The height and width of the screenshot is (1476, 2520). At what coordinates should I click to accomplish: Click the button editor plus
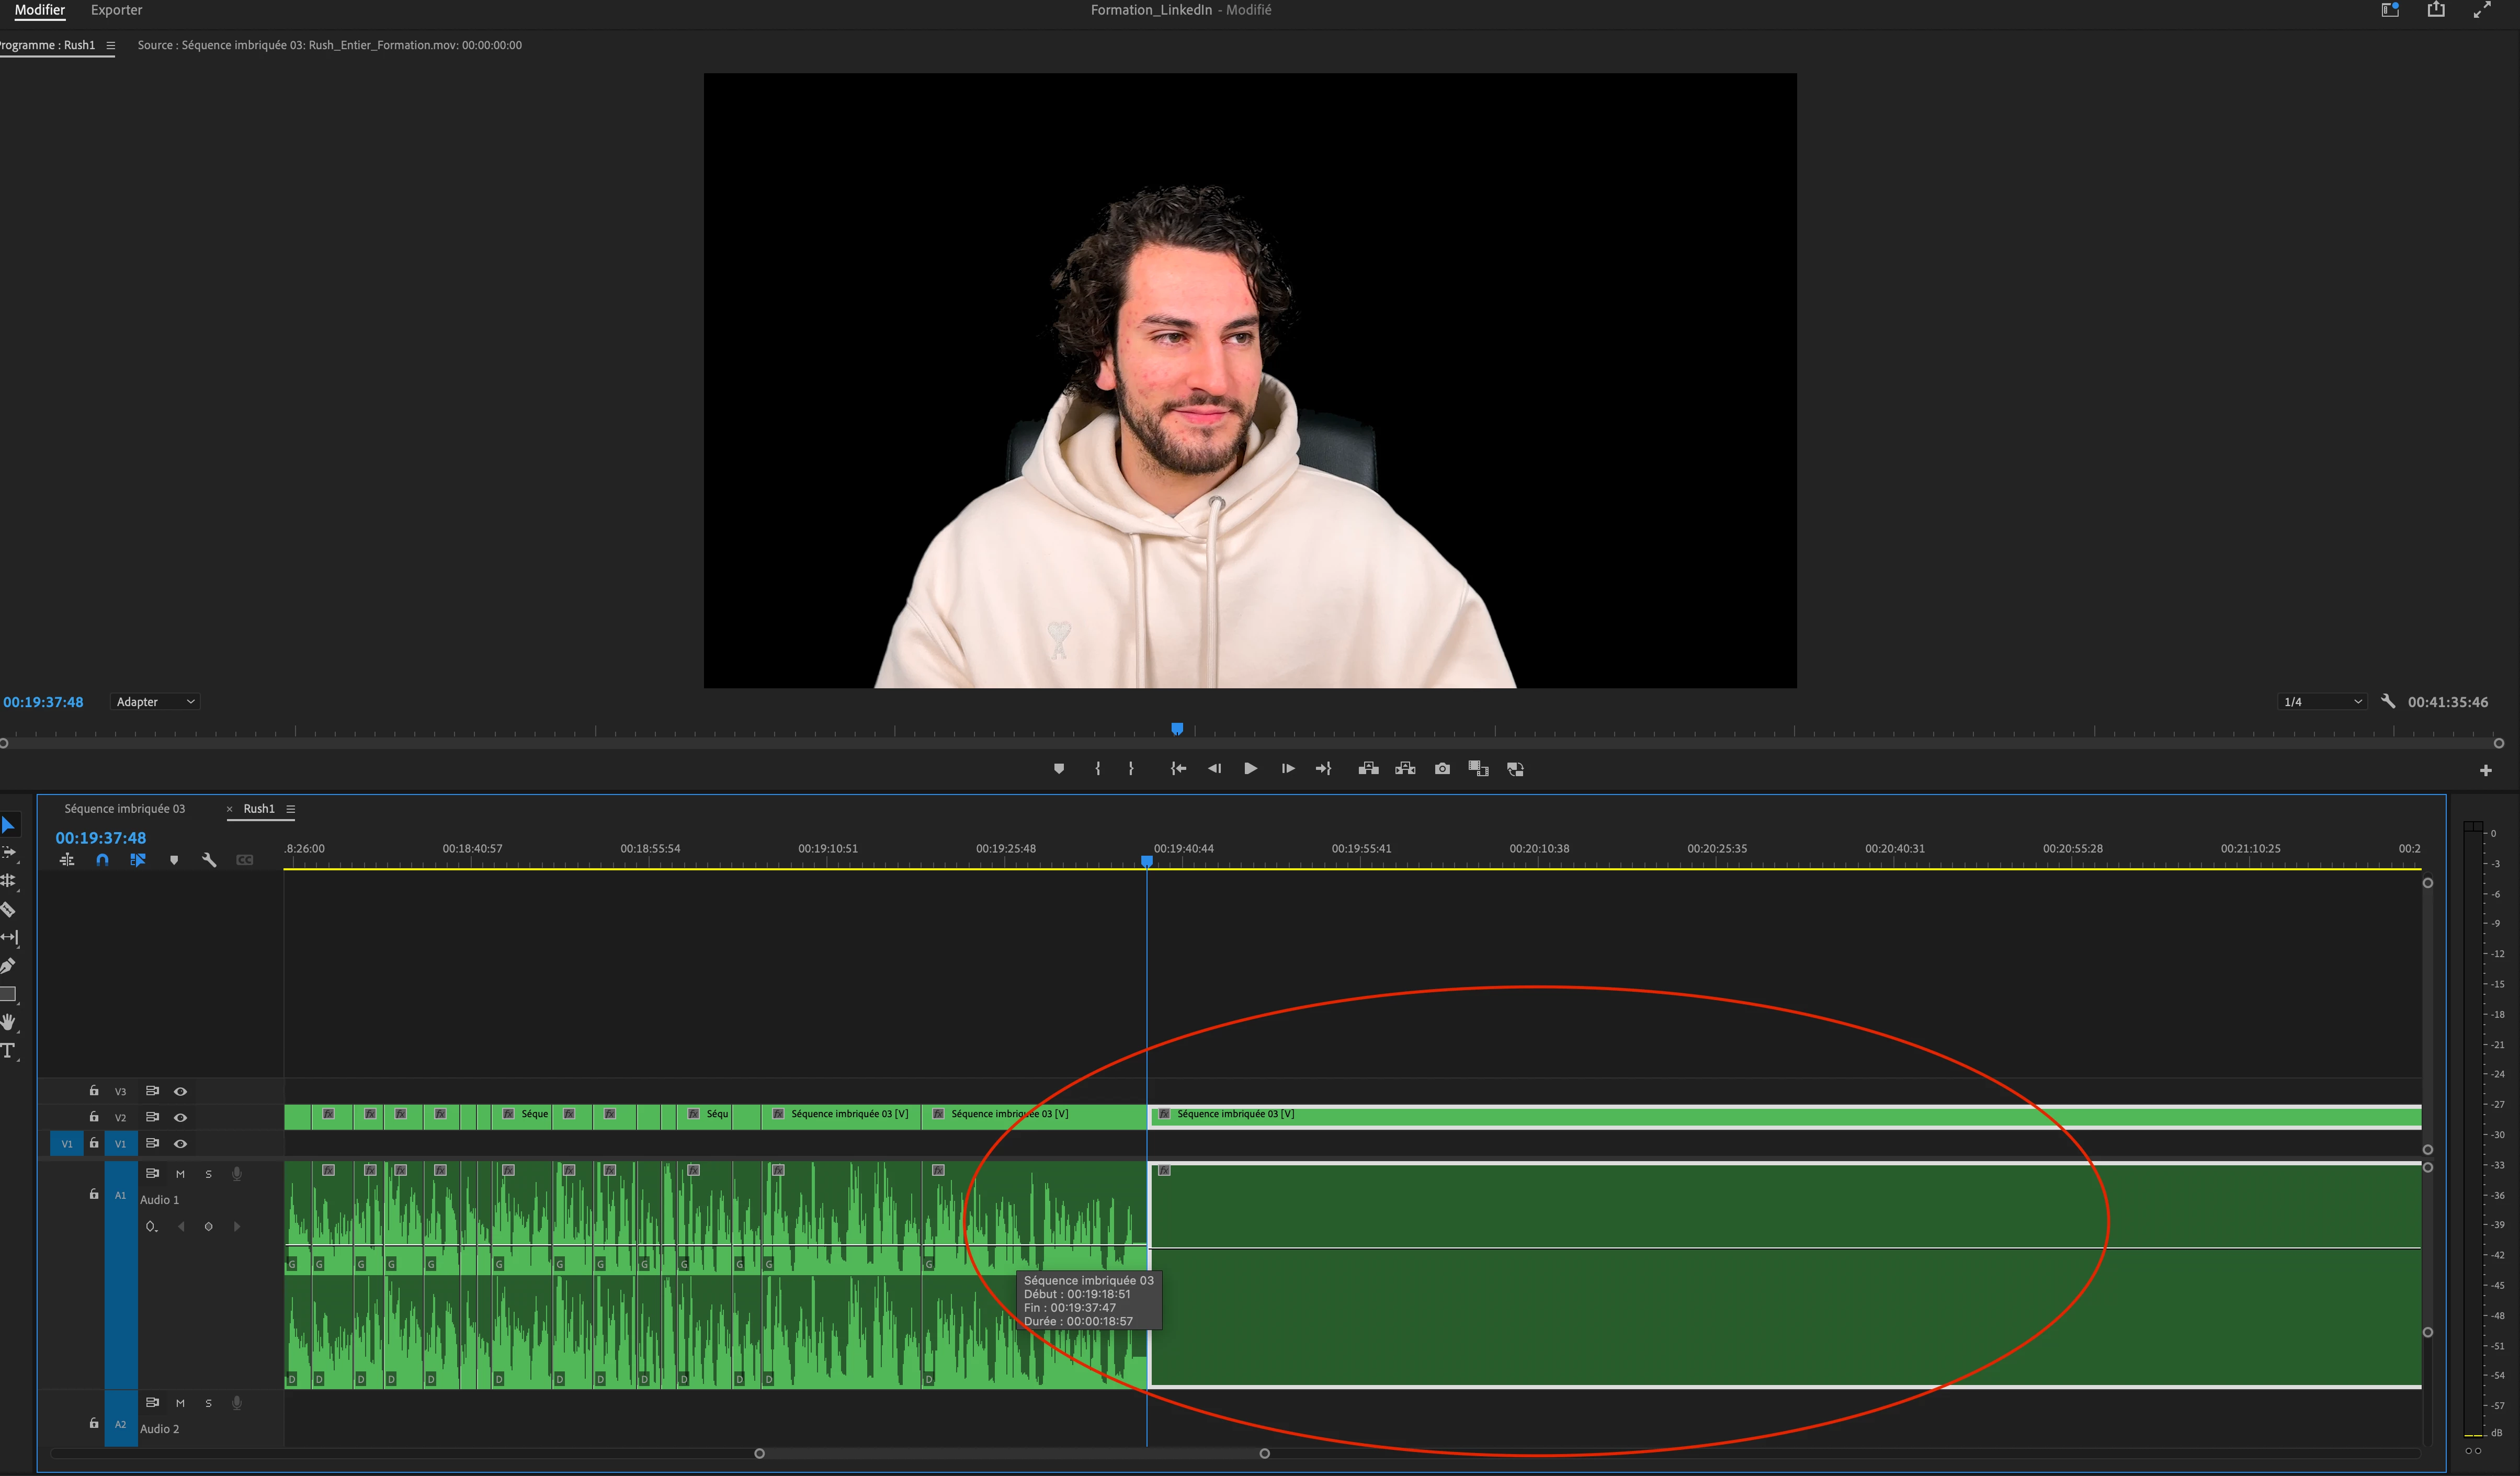[x=2485, y=770]
